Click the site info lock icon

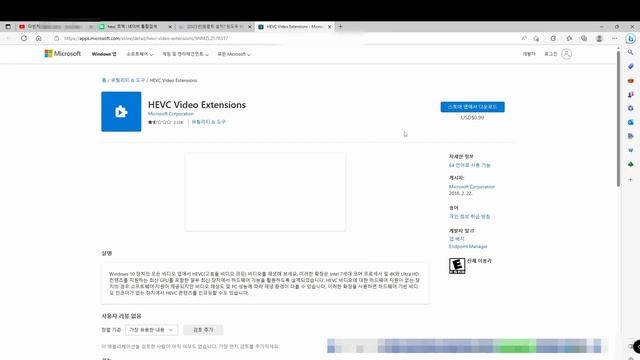point(57,38)
